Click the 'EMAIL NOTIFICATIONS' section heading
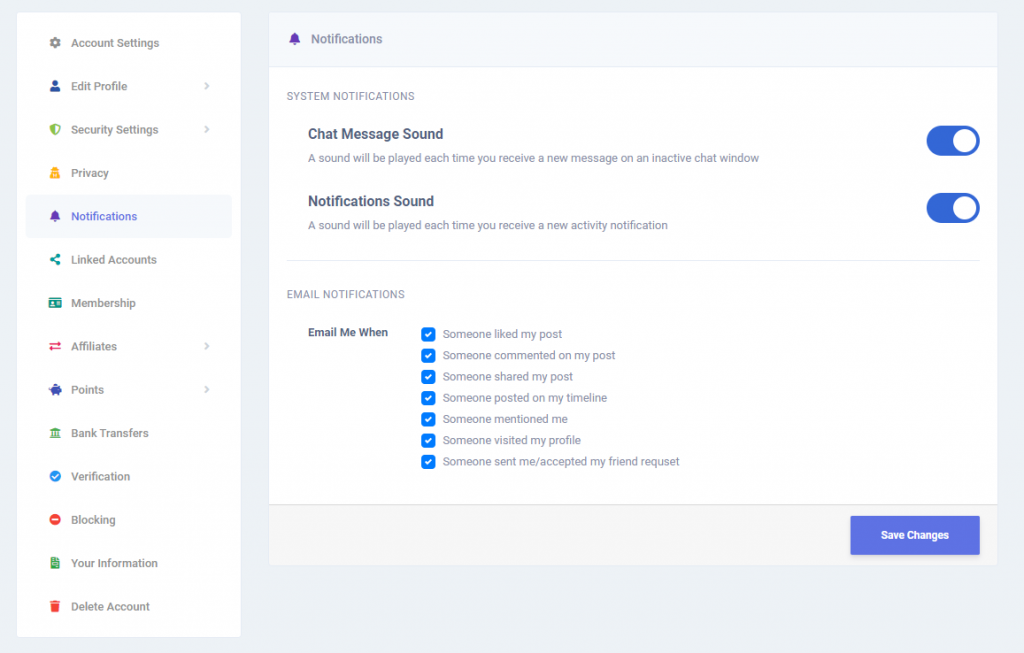The width and height of the screenshot is (1024, 653). (x=345, y=295)
